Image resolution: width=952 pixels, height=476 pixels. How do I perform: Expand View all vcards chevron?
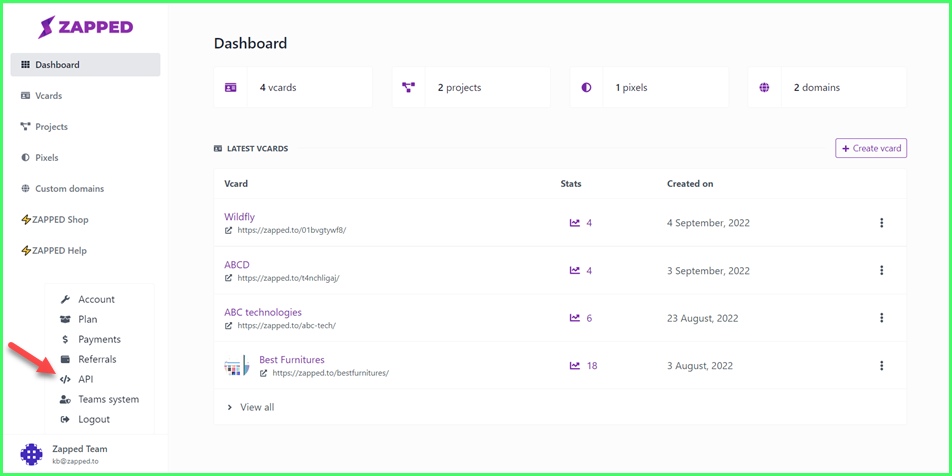[x=230, y=407]
